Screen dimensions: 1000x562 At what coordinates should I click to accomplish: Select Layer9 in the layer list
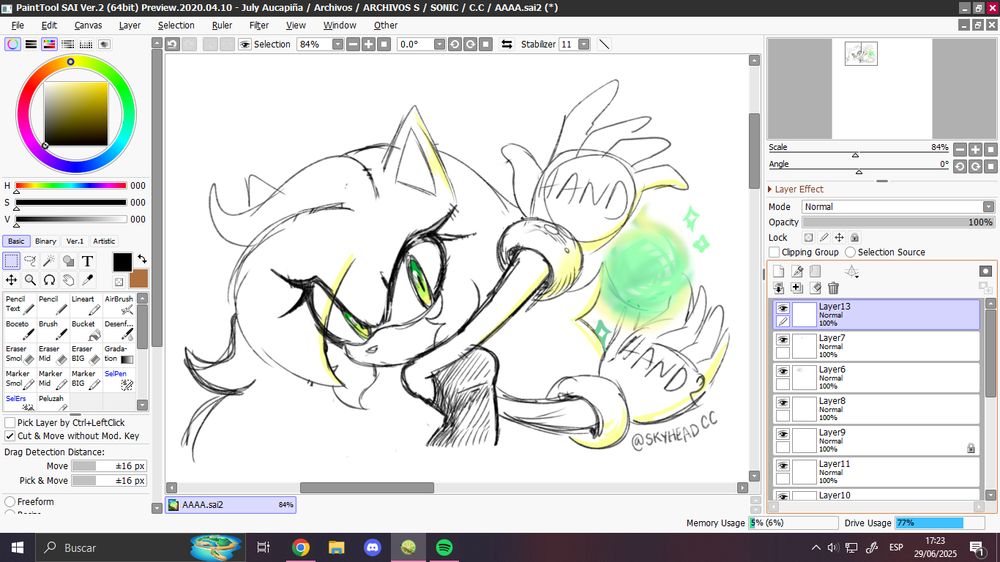pos(876,441)
